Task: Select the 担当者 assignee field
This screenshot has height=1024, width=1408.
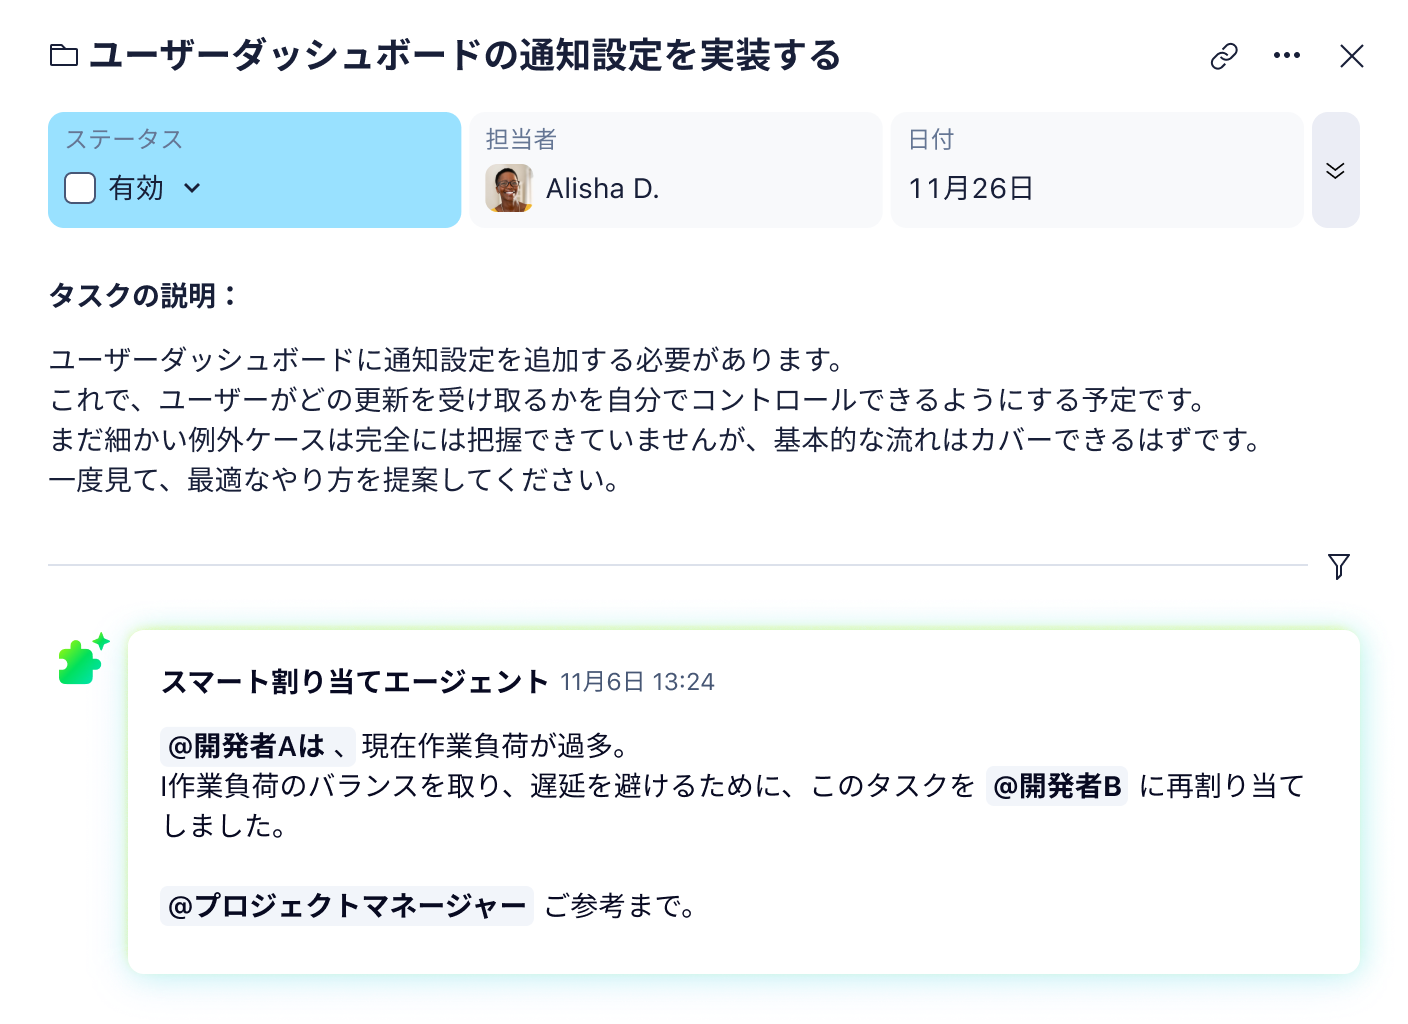Action: click(675, 169)
